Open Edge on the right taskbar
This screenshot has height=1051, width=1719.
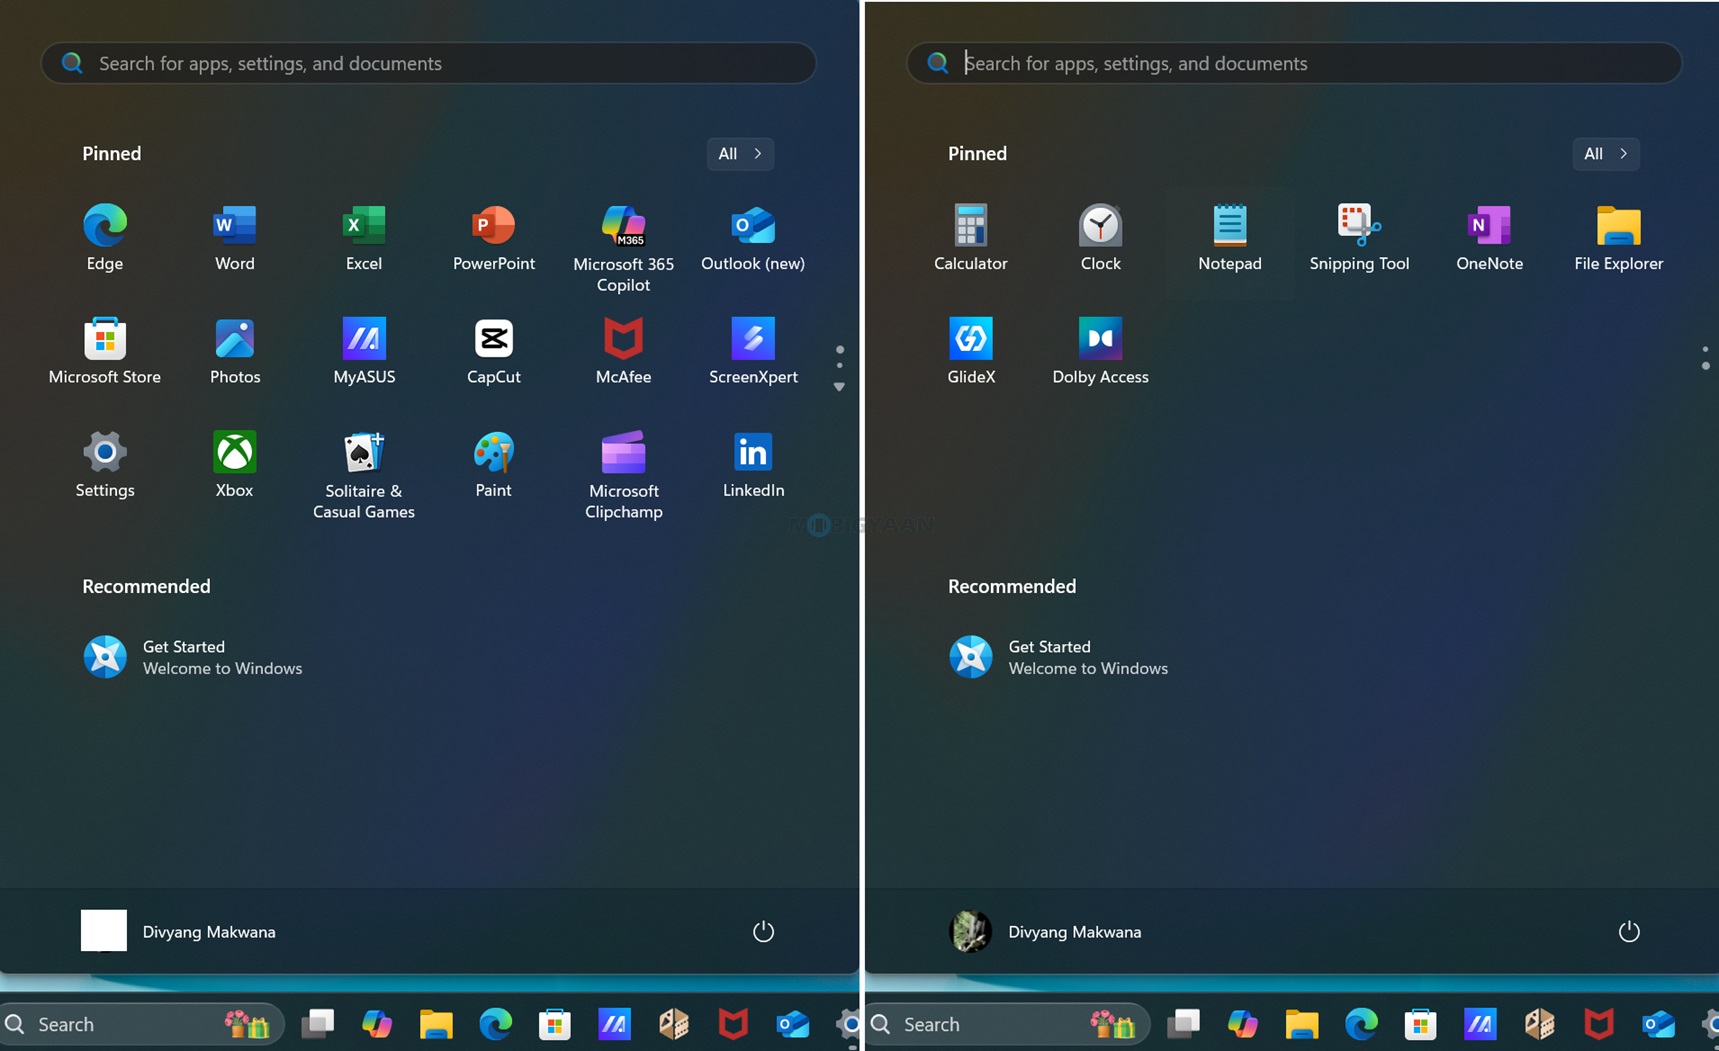coord(1362,1024)
